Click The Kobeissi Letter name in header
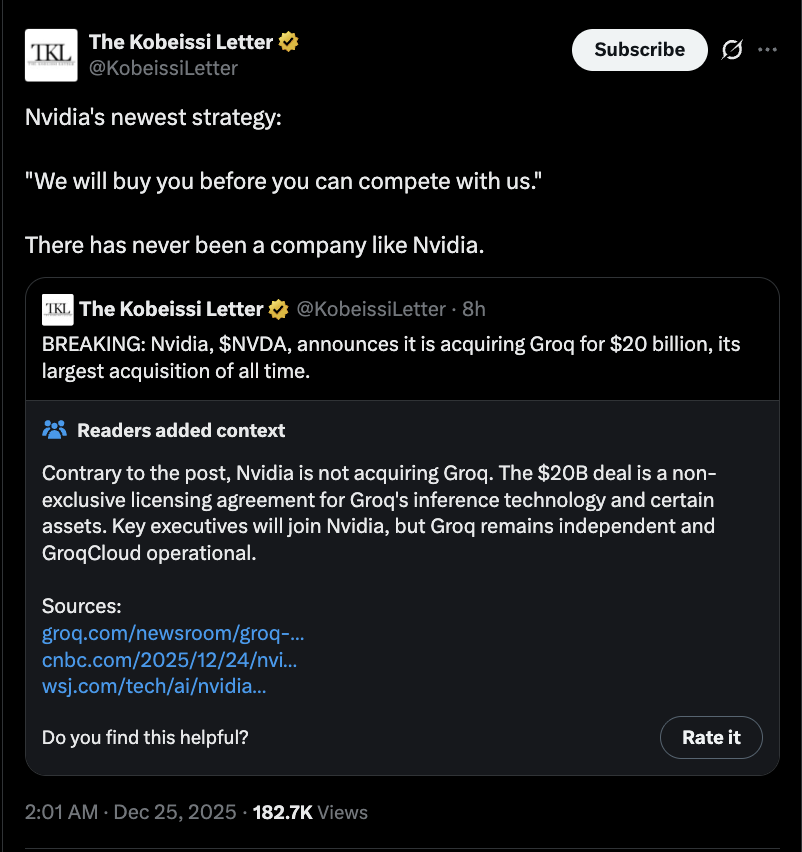This screenshot has height=852, width=802. pos(180,42)
